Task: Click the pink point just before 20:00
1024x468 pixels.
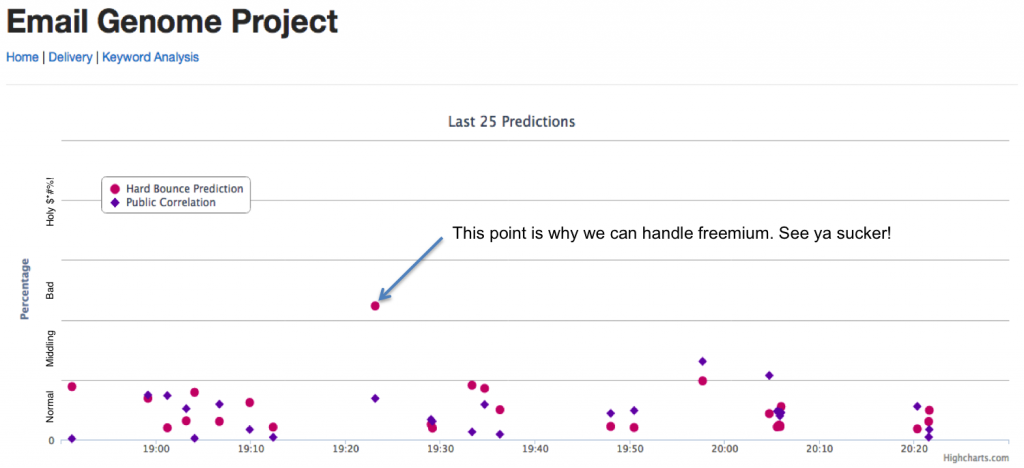Action: (x=703, y=381)
